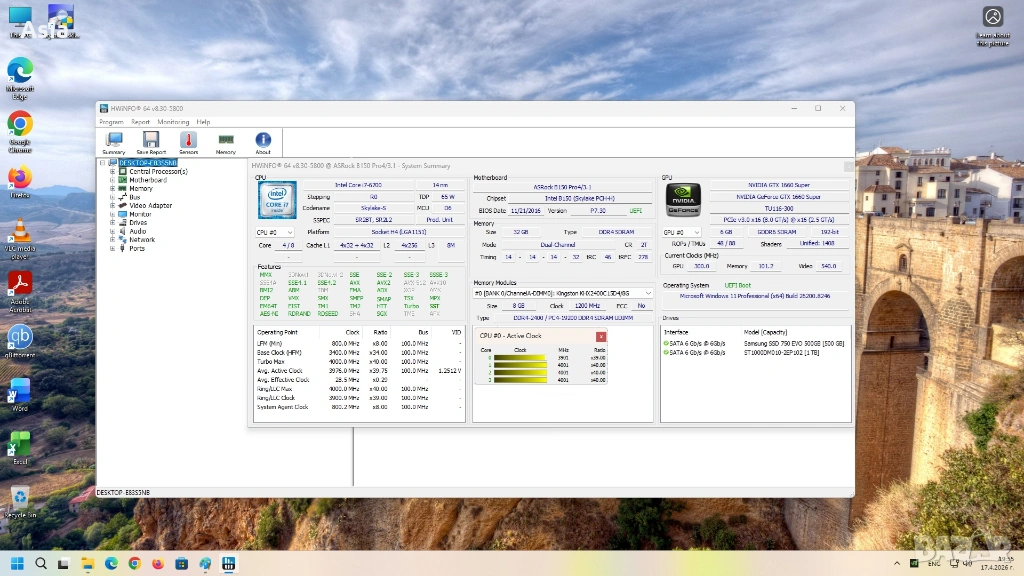Open the Summary toolbar icon
Screen dimensions: 1024x576
pos(114,141)
